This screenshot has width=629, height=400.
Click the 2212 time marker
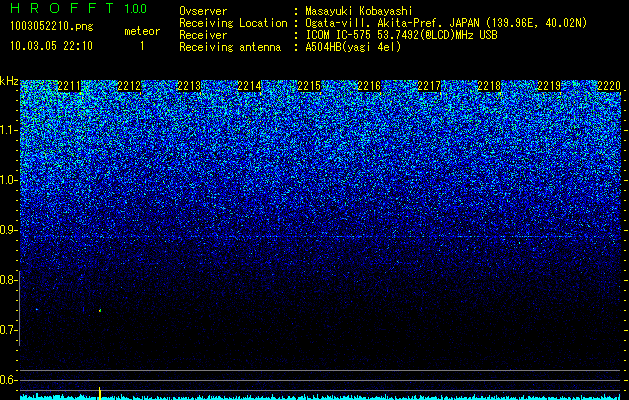129,86
